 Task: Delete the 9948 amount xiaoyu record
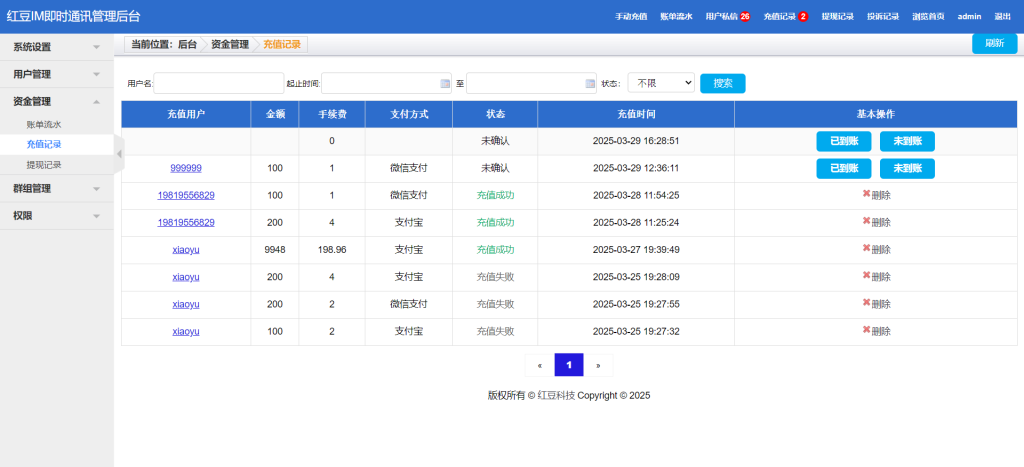coord(876,250)
